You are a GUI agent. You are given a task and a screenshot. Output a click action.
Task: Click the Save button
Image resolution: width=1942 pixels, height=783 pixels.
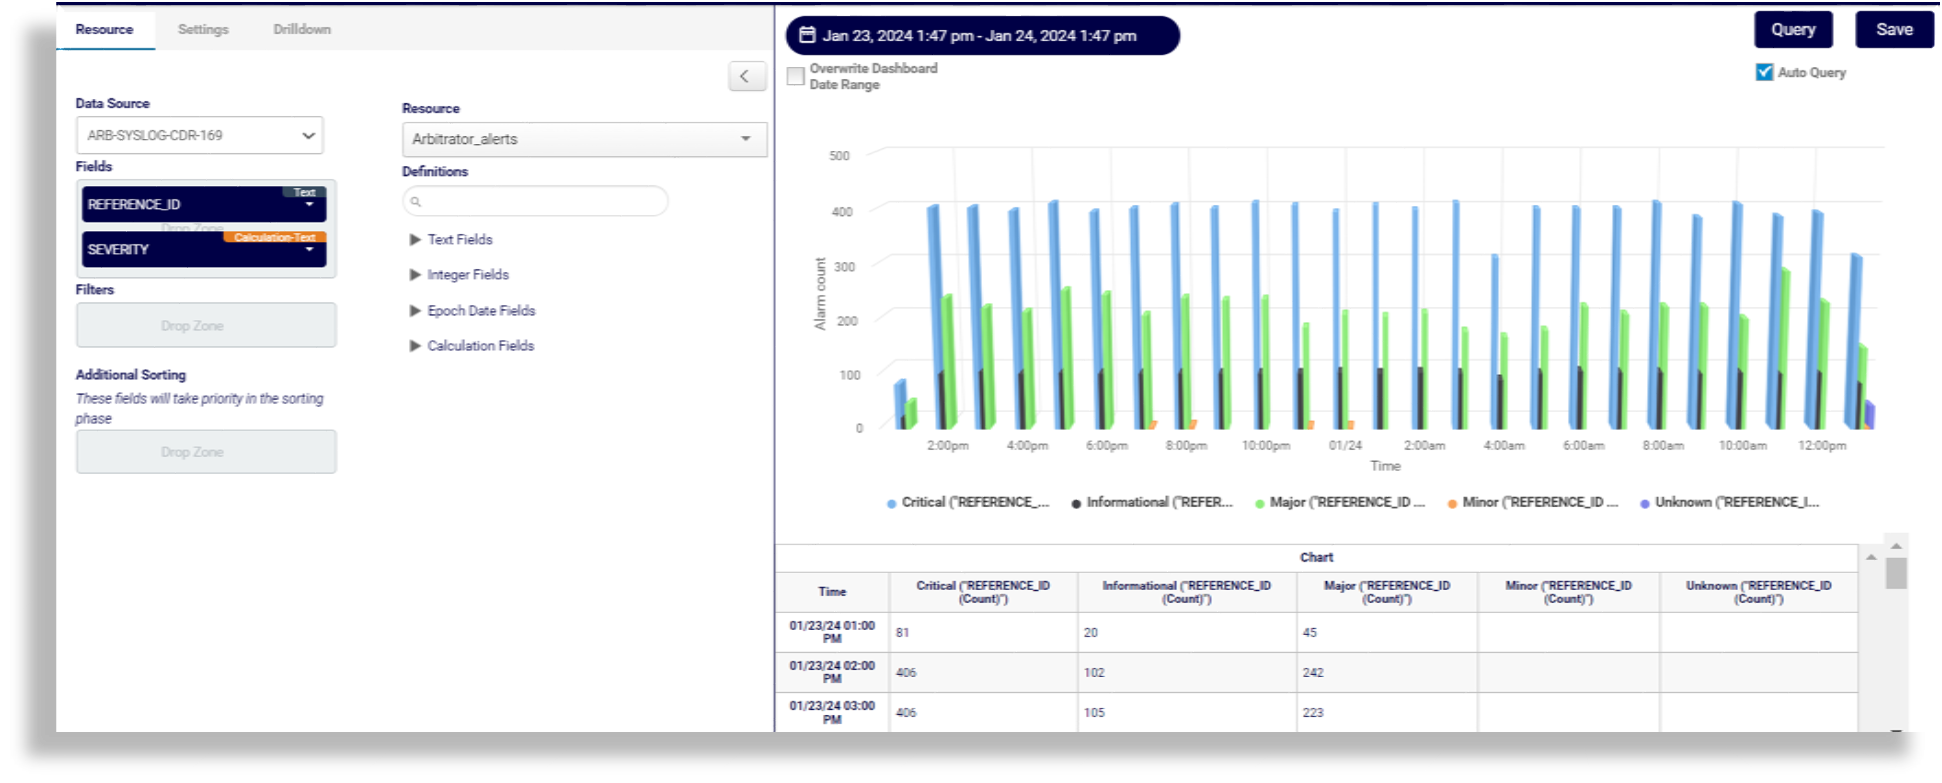[x=1893, y=30]
